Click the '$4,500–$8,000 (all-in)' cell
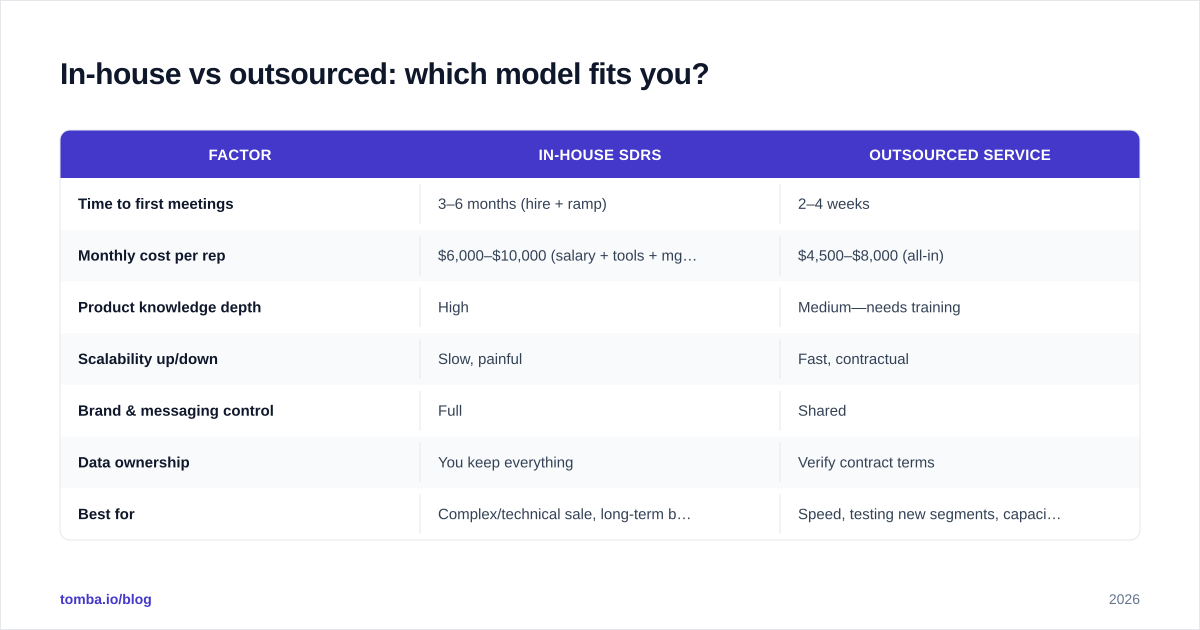1200x630 pixels. pos(960,256)
